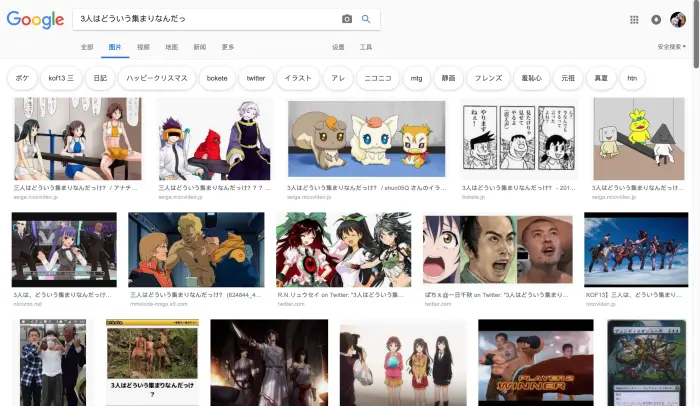The image size is (700, 406).
Task: Open the black-and-white manga panel thumbnail
Action: (518, 139)
